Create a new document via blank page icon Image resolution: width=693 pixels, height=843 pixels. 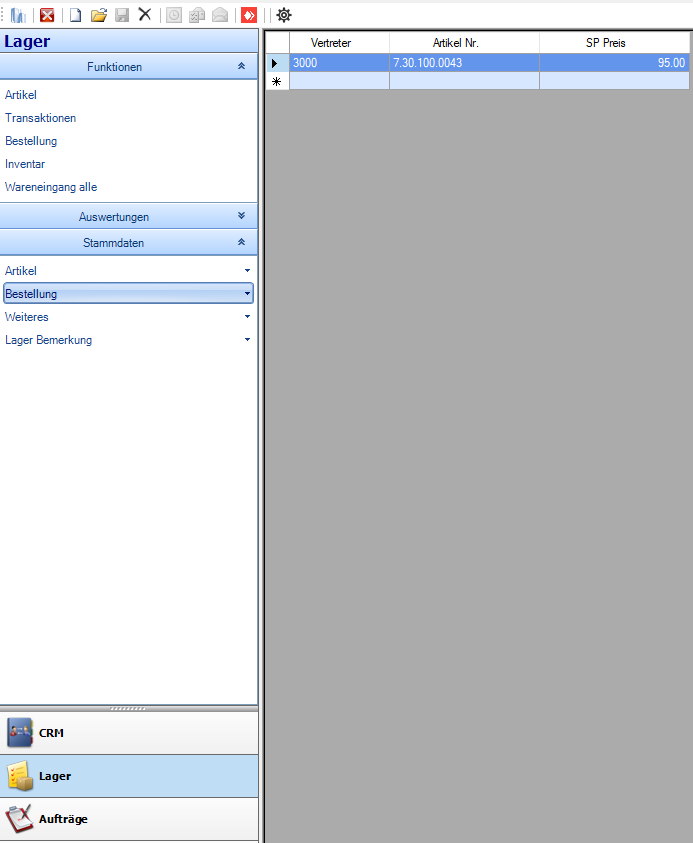[75, 15]
